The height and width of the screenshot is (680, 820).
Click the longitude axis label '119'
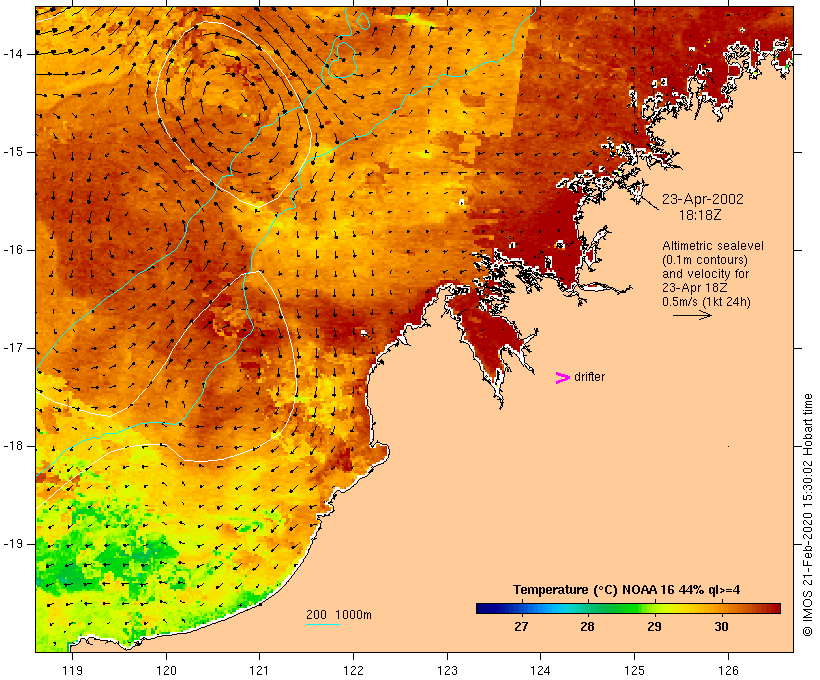point(72,670)
